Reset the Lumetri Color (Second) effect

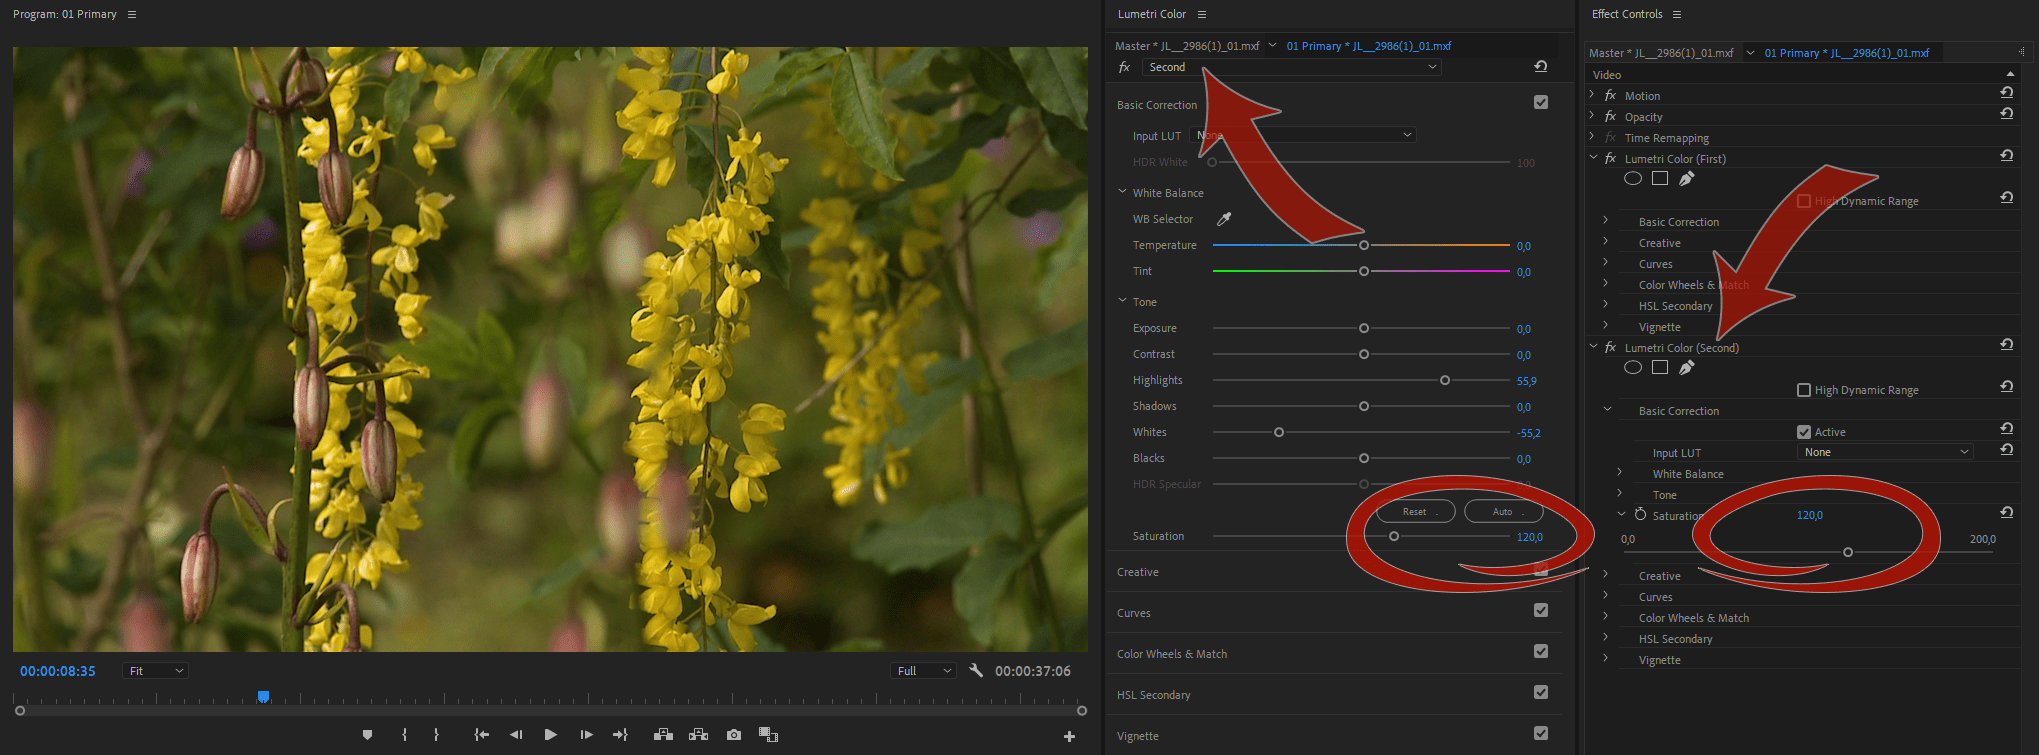tap(2007, 345)
